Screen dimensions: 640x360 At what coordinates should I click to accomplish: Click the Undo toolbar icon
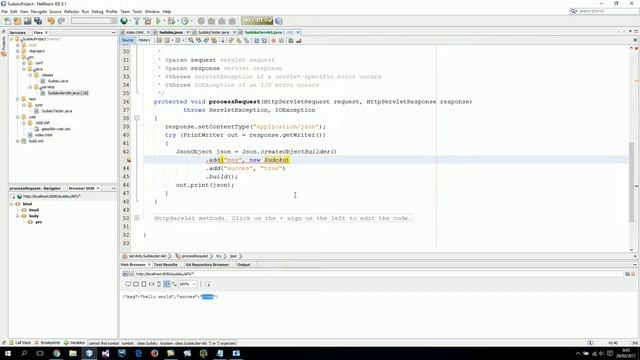coord(51,21)
